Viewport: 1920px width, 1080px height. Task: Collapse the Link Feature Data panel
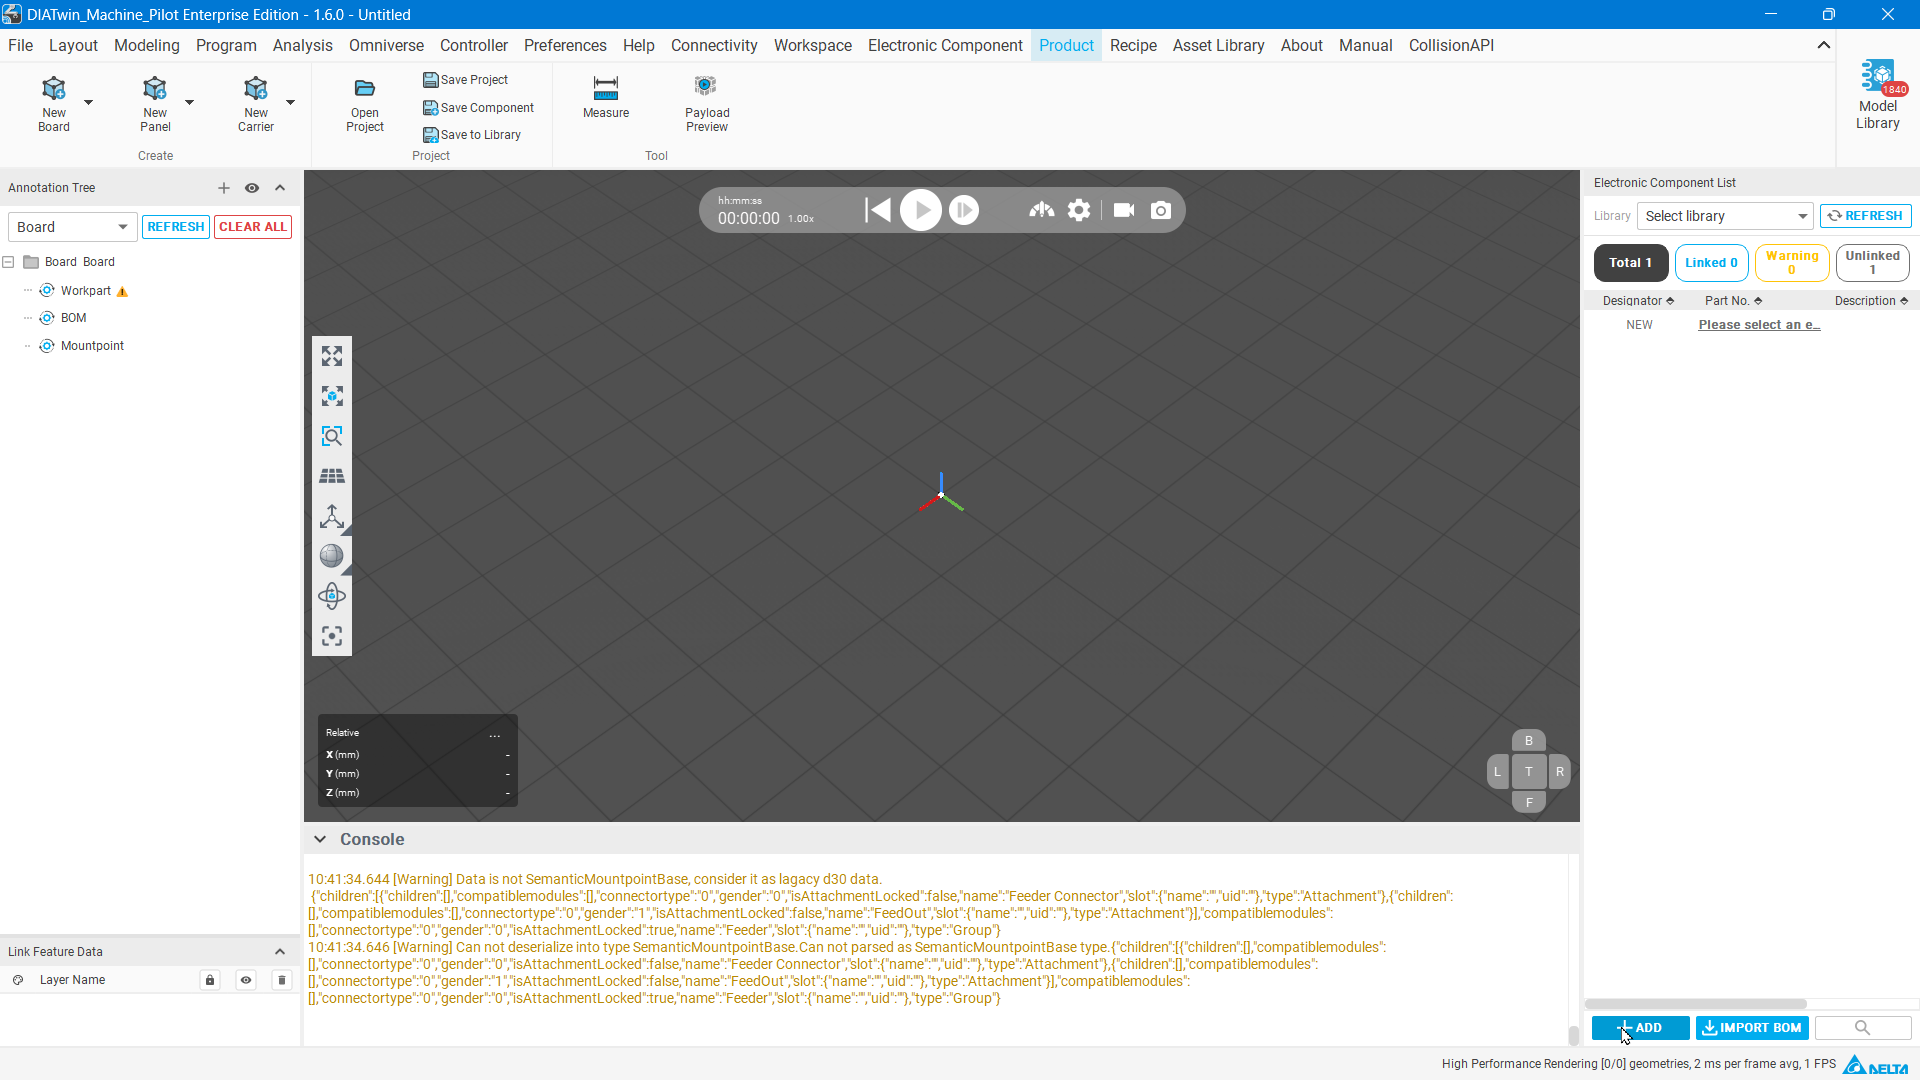point(280,952)
